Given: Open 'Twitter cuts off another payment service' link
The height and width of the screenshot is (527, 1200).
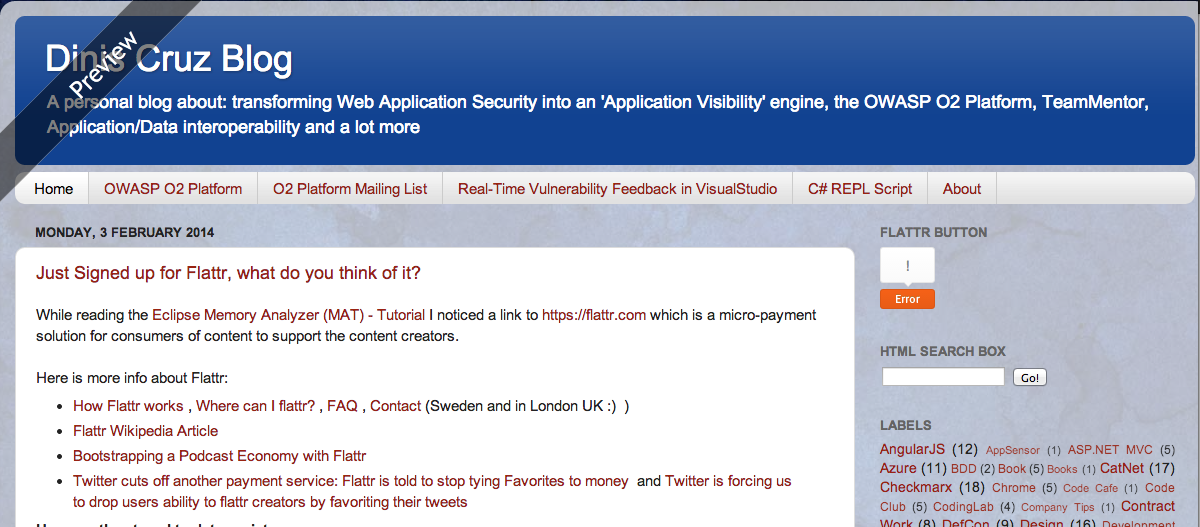Looking at the screenshot, I should (x=351, y=481).
